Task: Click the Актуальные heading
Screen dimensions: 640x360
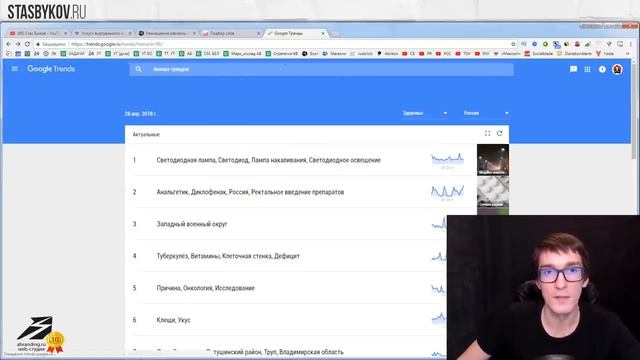Action: [146, 134]
